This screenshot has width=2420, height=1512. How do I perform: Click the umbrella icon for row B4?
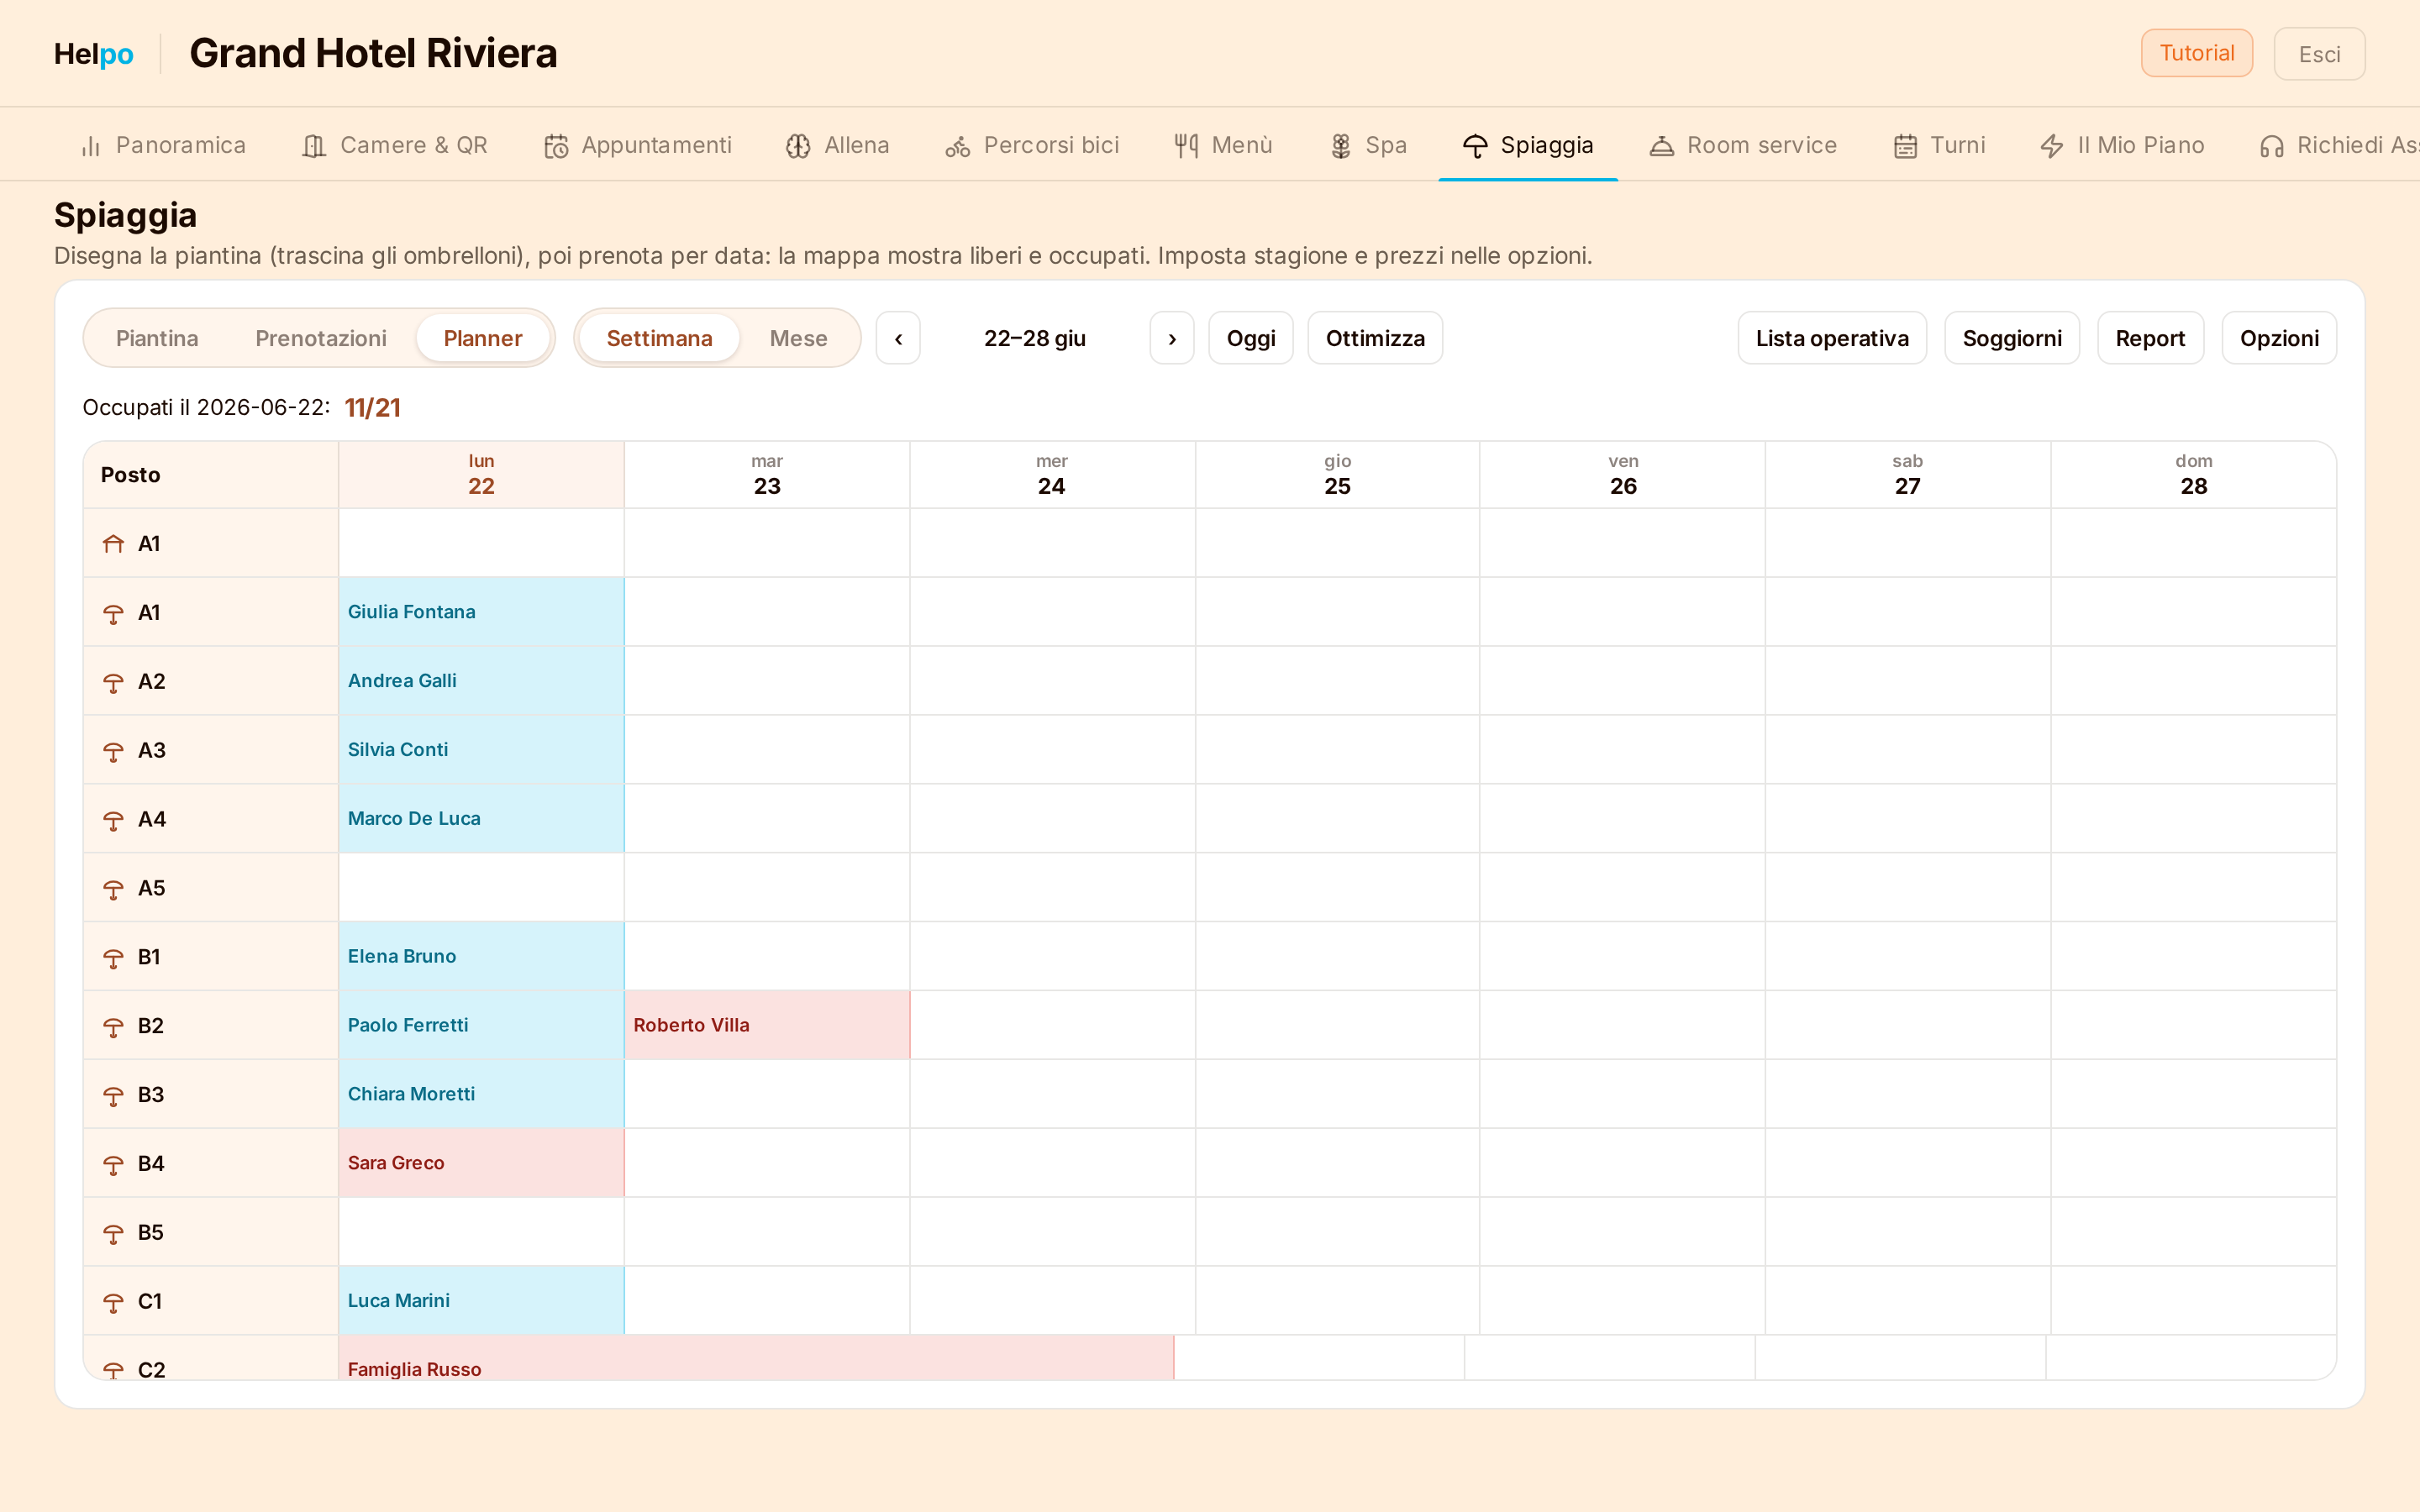[113, 1165]
